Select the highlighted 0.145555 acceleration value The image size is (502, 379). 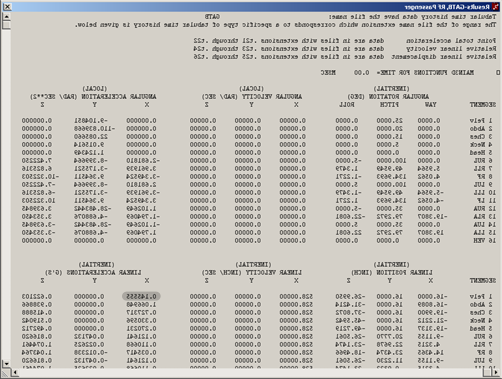coord(141,296)
